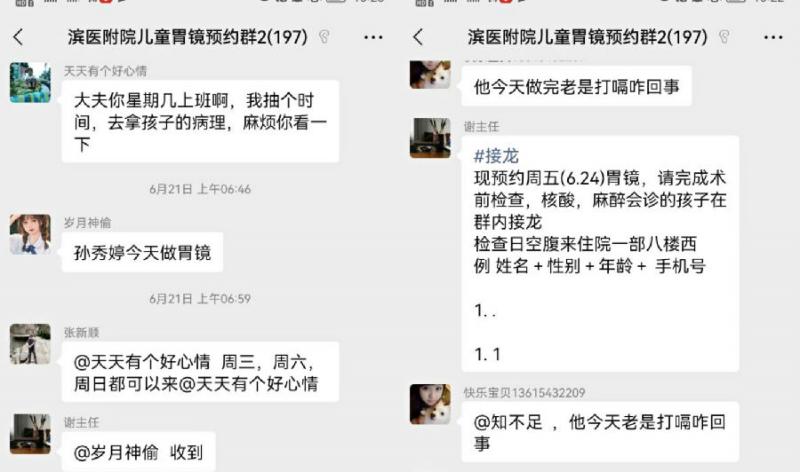Tap the sender name 快乐宝贝13615432209
This screenshot has height=472, width=800.
click(x=524, y=392)
